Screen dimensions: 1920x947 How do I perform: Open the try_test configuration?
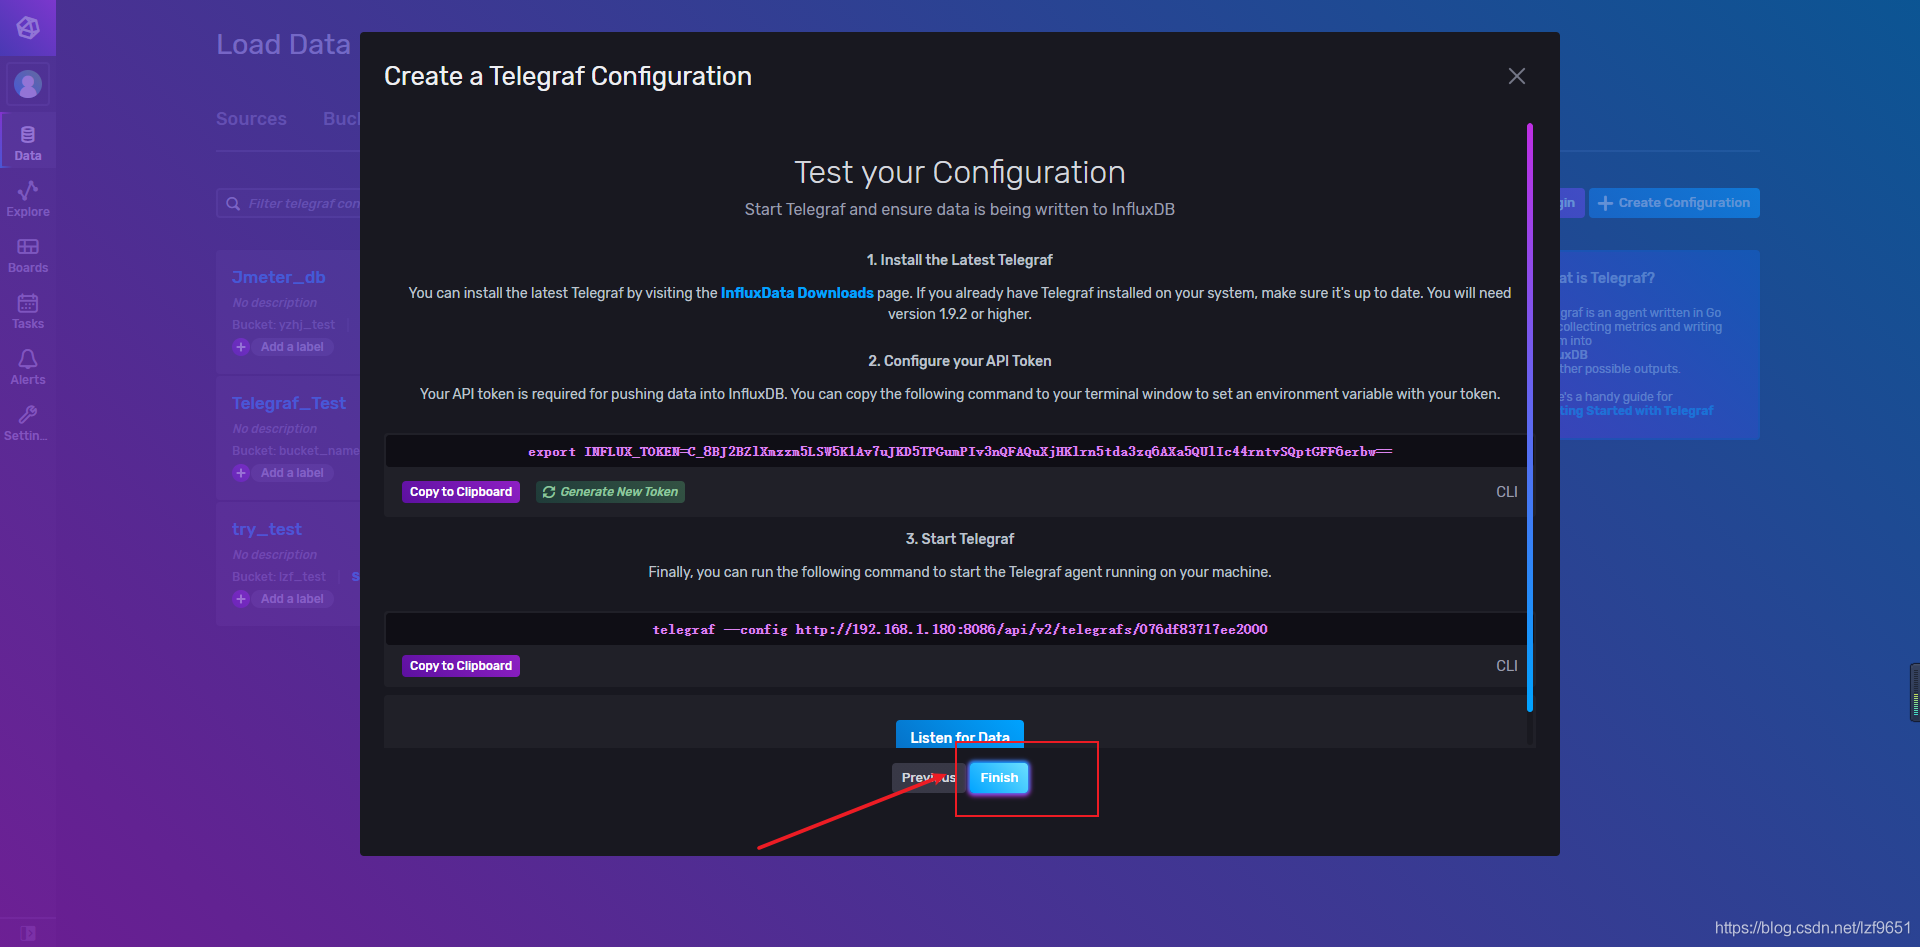click(267, 529)
